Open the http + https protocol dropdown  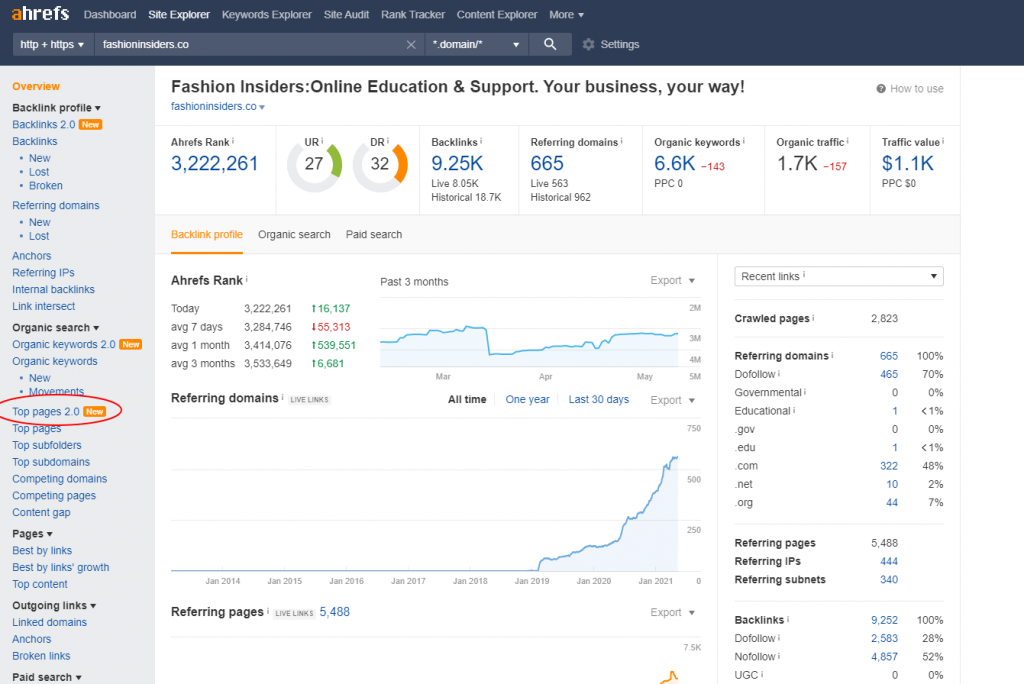pos(53,44)
